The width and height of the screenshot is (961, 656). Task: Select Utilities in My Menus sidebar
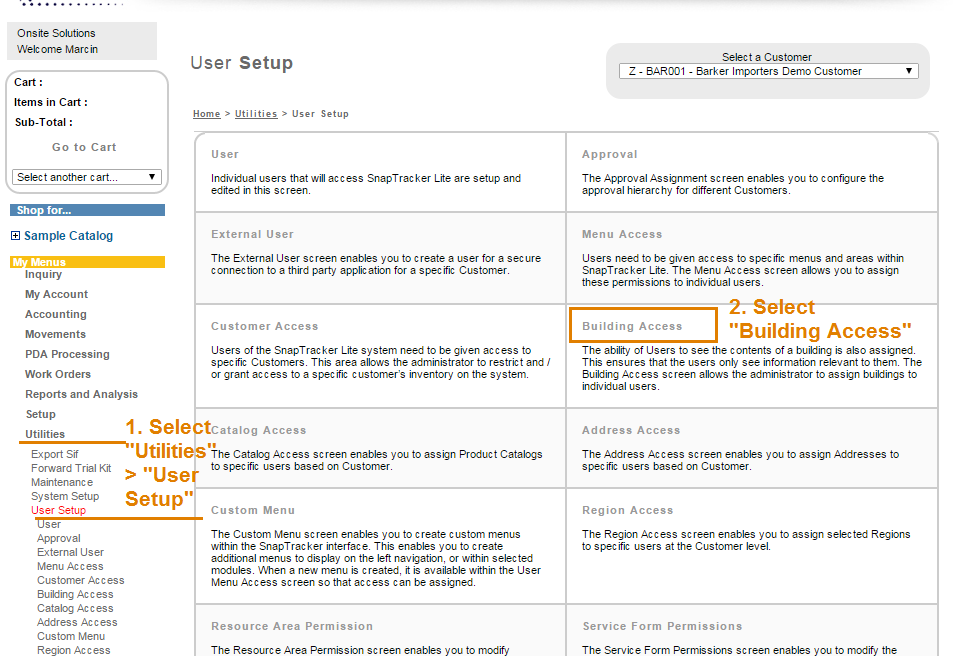pos(45,434)
